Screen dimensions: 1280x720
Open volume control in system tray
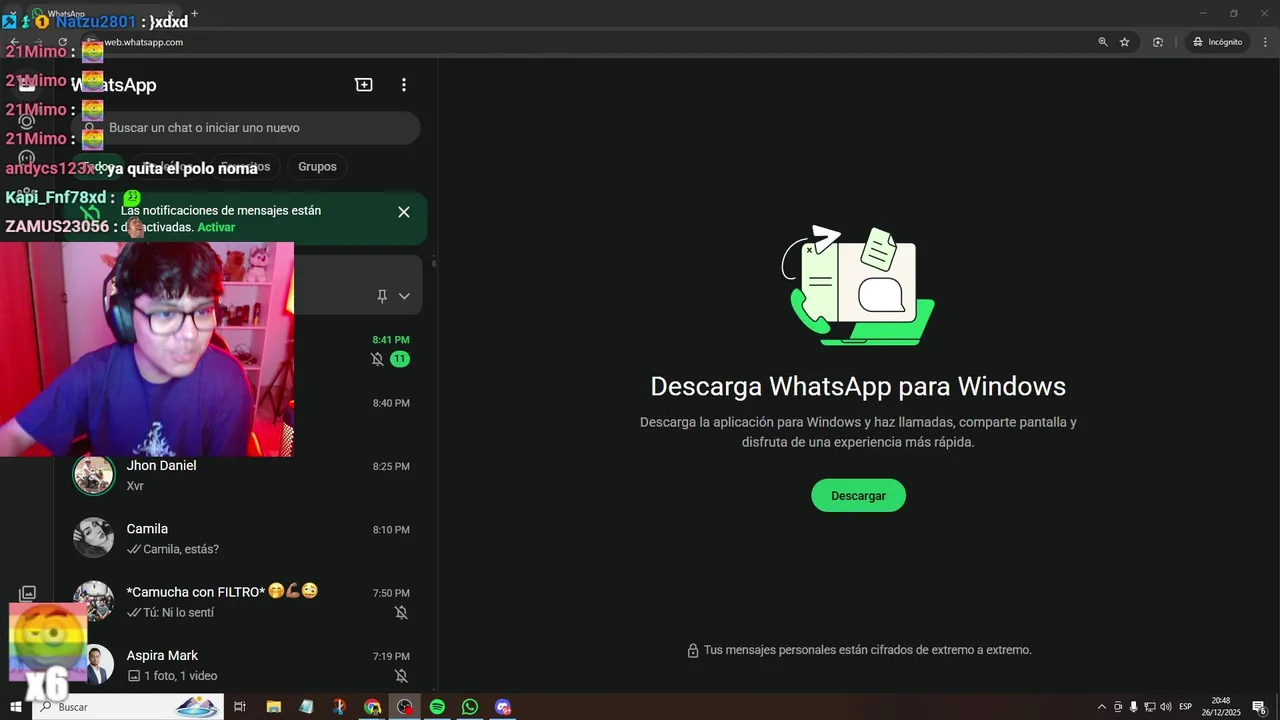1166,707
